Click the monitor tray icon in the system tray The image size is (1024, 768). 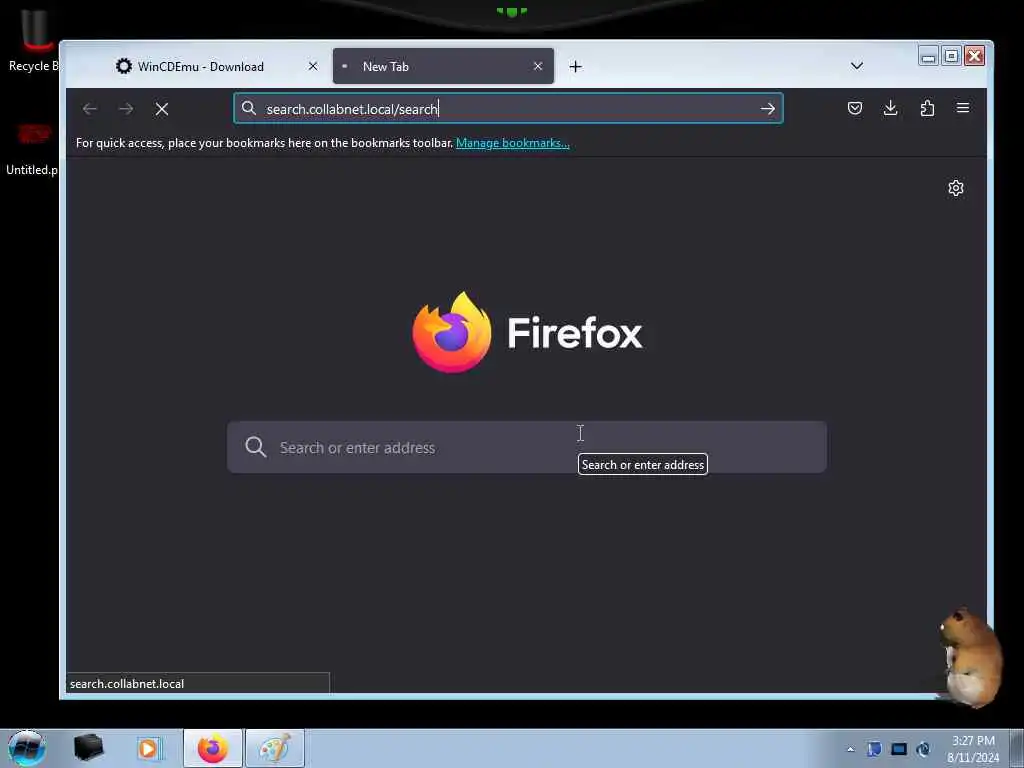899,749
